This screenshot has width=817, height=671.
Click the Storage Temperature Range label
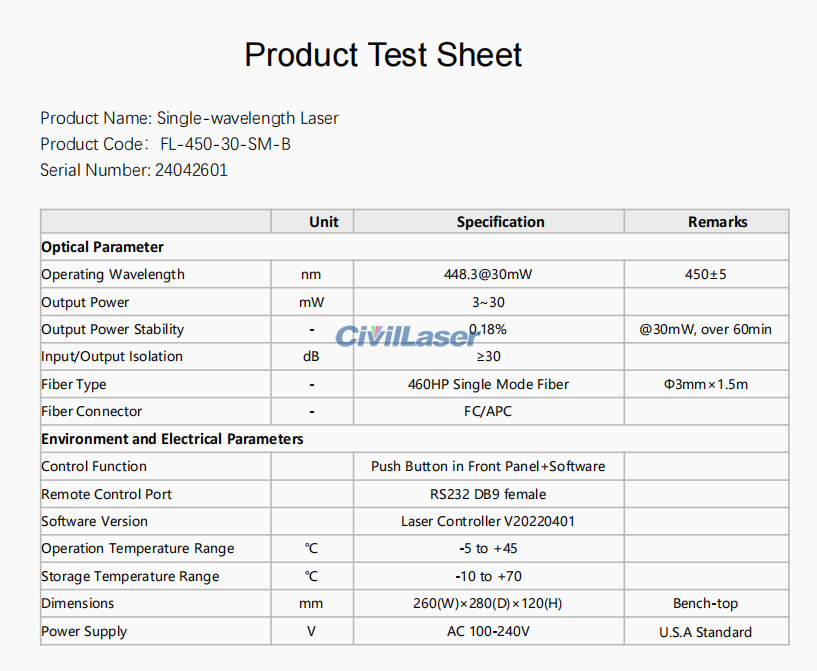click(x=130, y=577)
